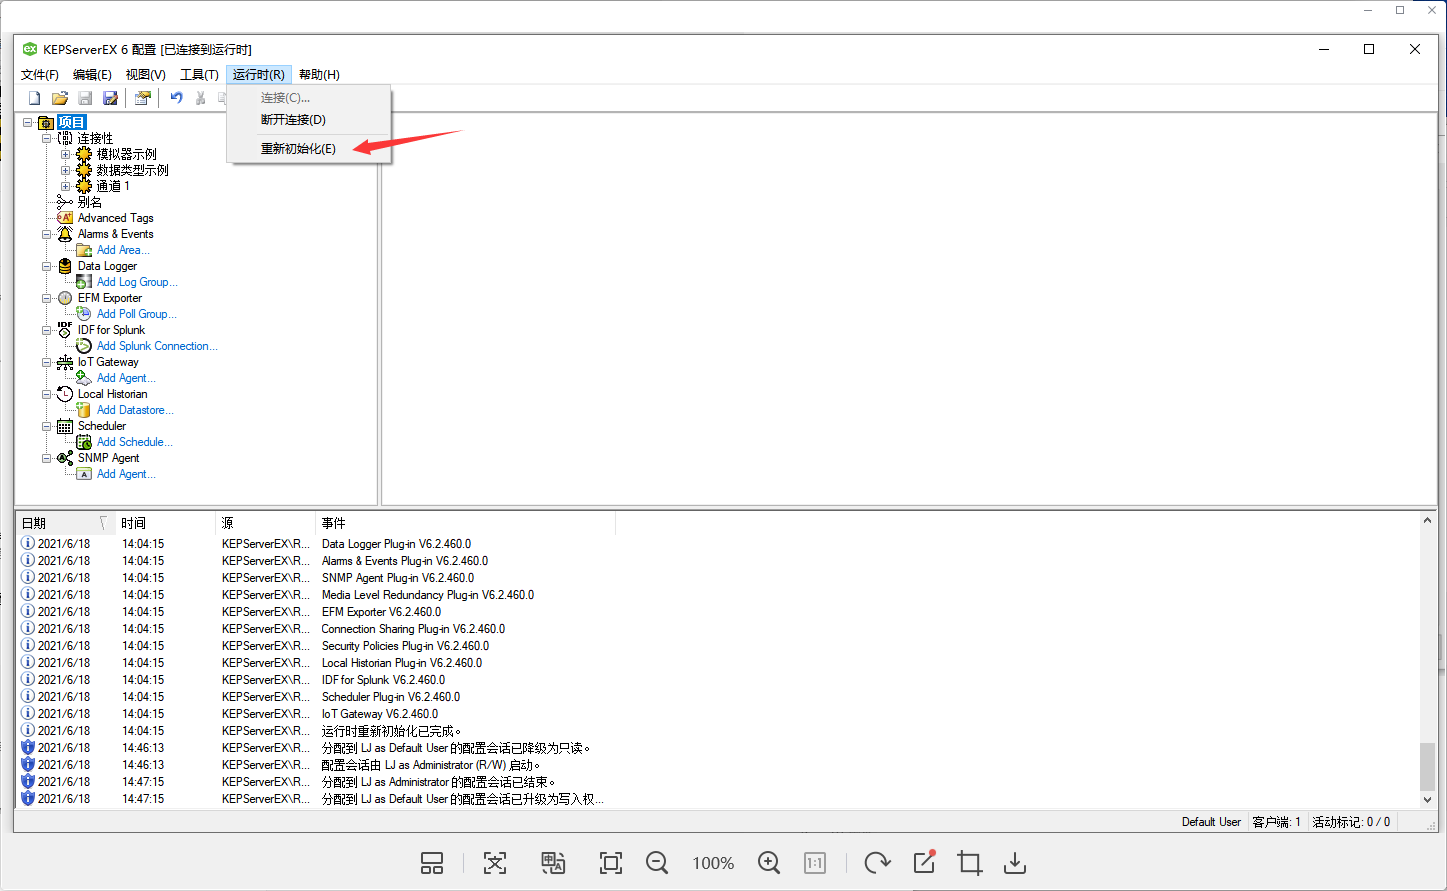Open the 帮助(H) menu
The height and width of the screenshot is (891, 1447).
pos(319,75)
